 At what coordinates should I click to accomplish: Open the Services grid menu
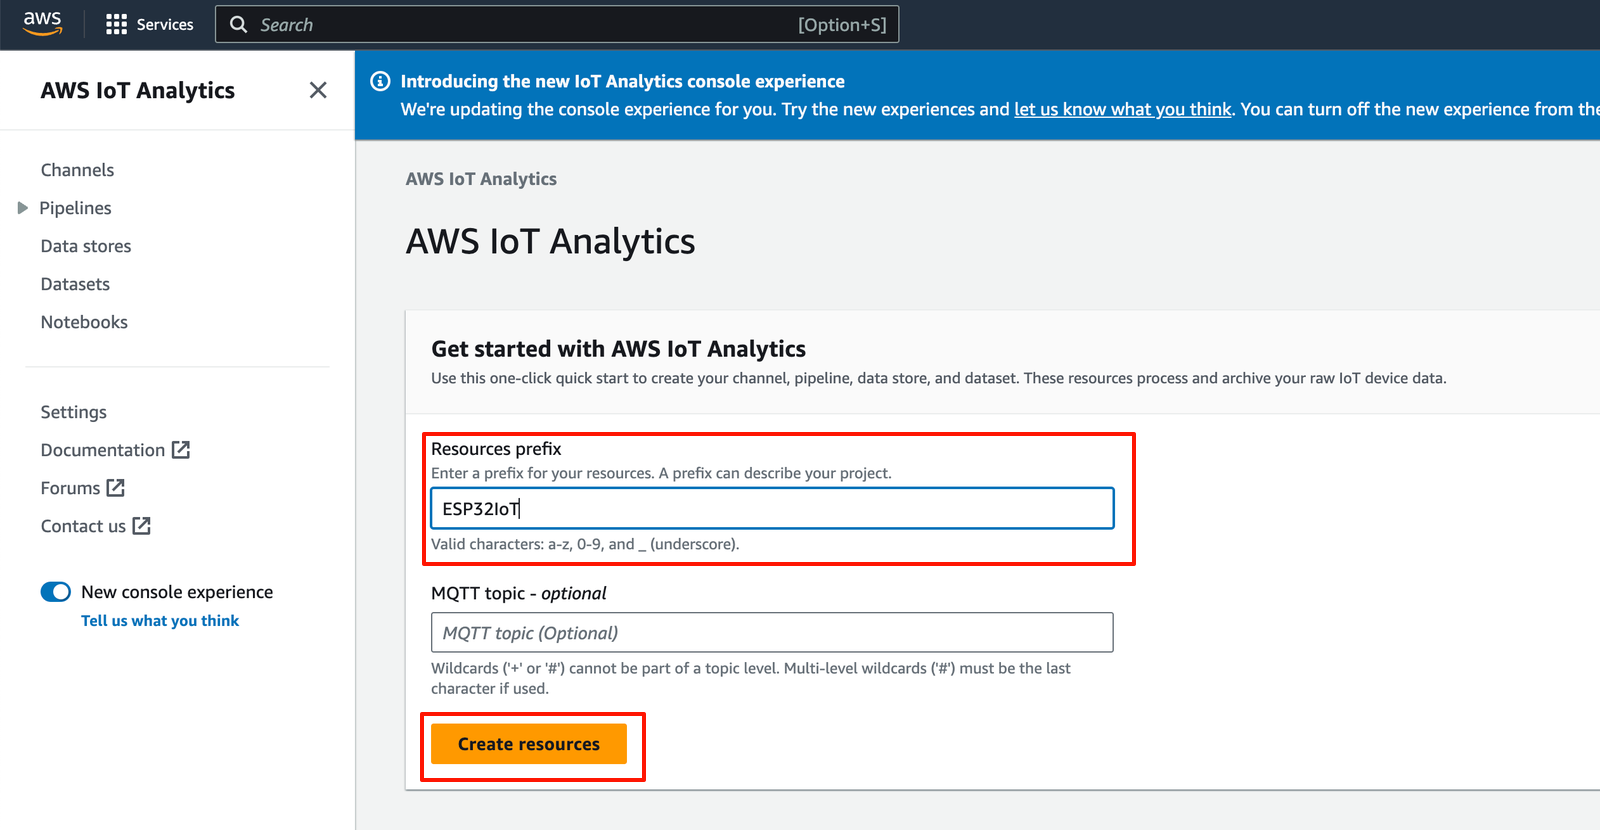[x=116, y=24]
